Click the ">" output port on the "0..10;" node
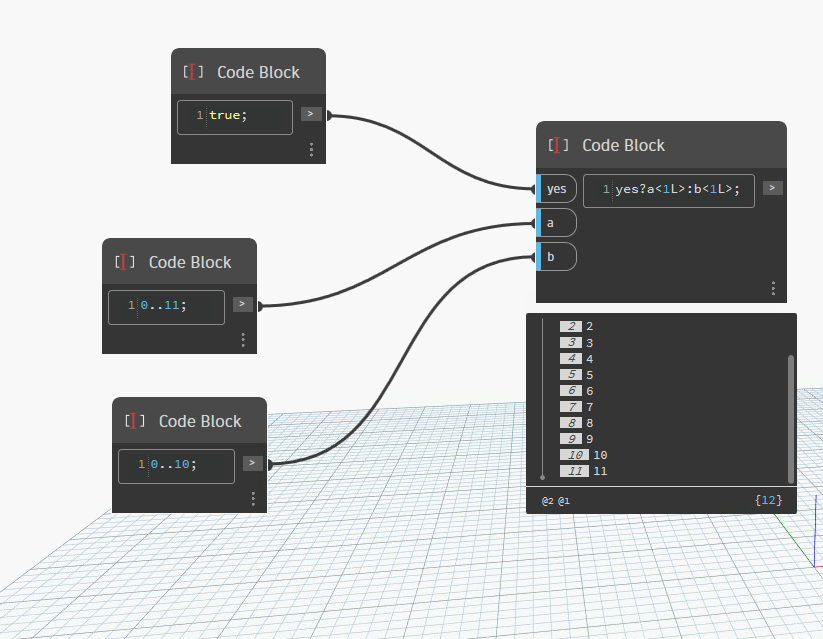Screen dimensions: 823x639 252,463
